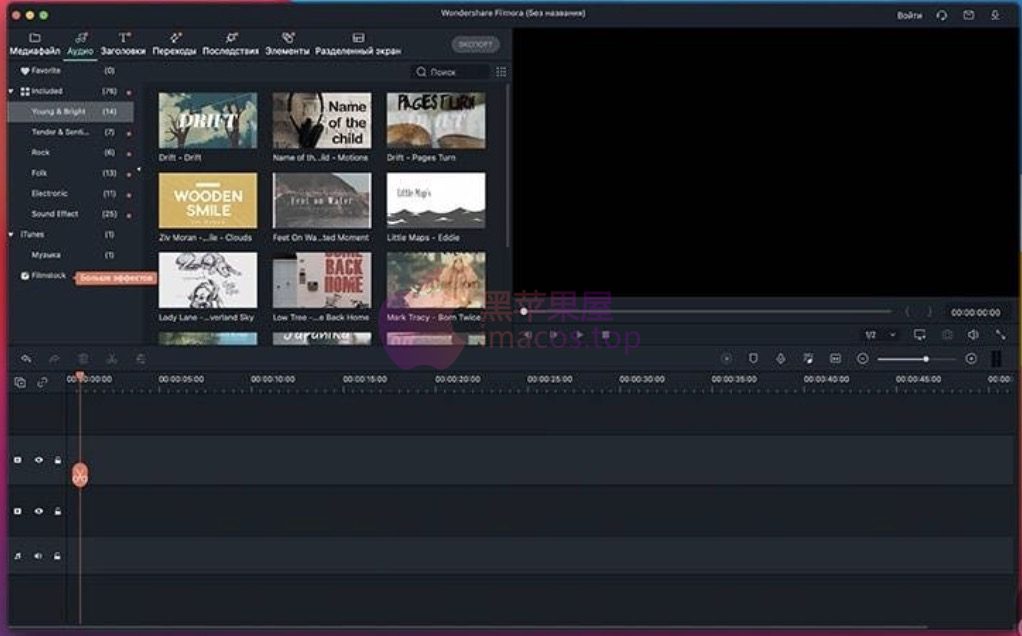Toggle visibility eye of second video track

click(38, 512)
